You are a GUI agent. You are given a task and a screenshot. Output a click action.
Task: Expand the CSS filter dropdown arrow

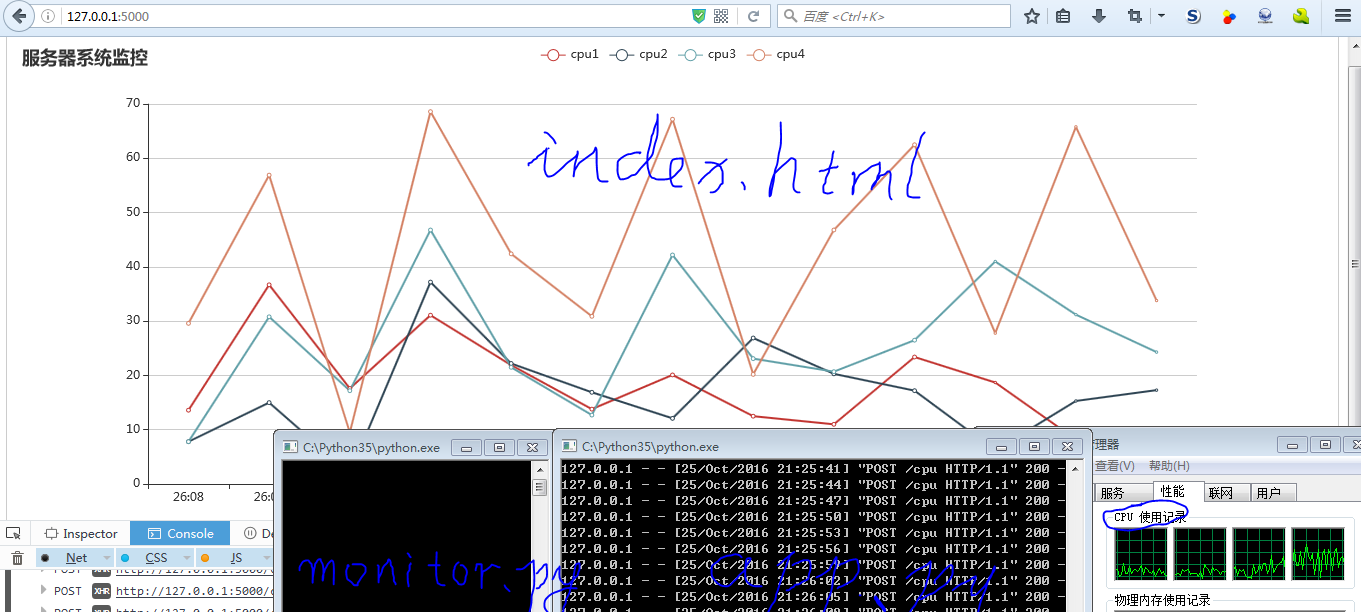(x=187, y=558)
